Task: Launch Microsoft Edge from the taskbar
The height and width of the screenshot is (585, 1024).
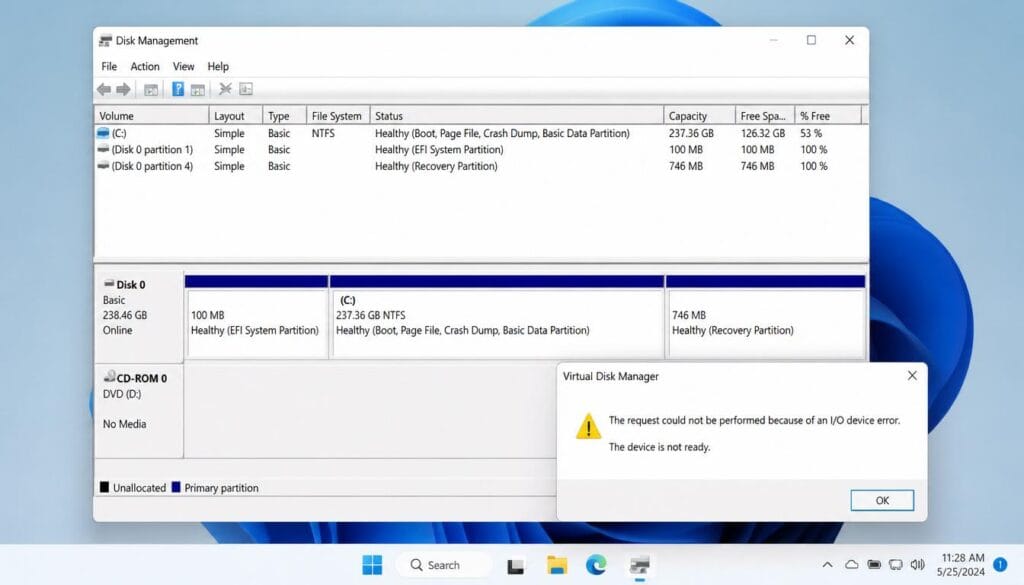Action: tap(596, 565)
